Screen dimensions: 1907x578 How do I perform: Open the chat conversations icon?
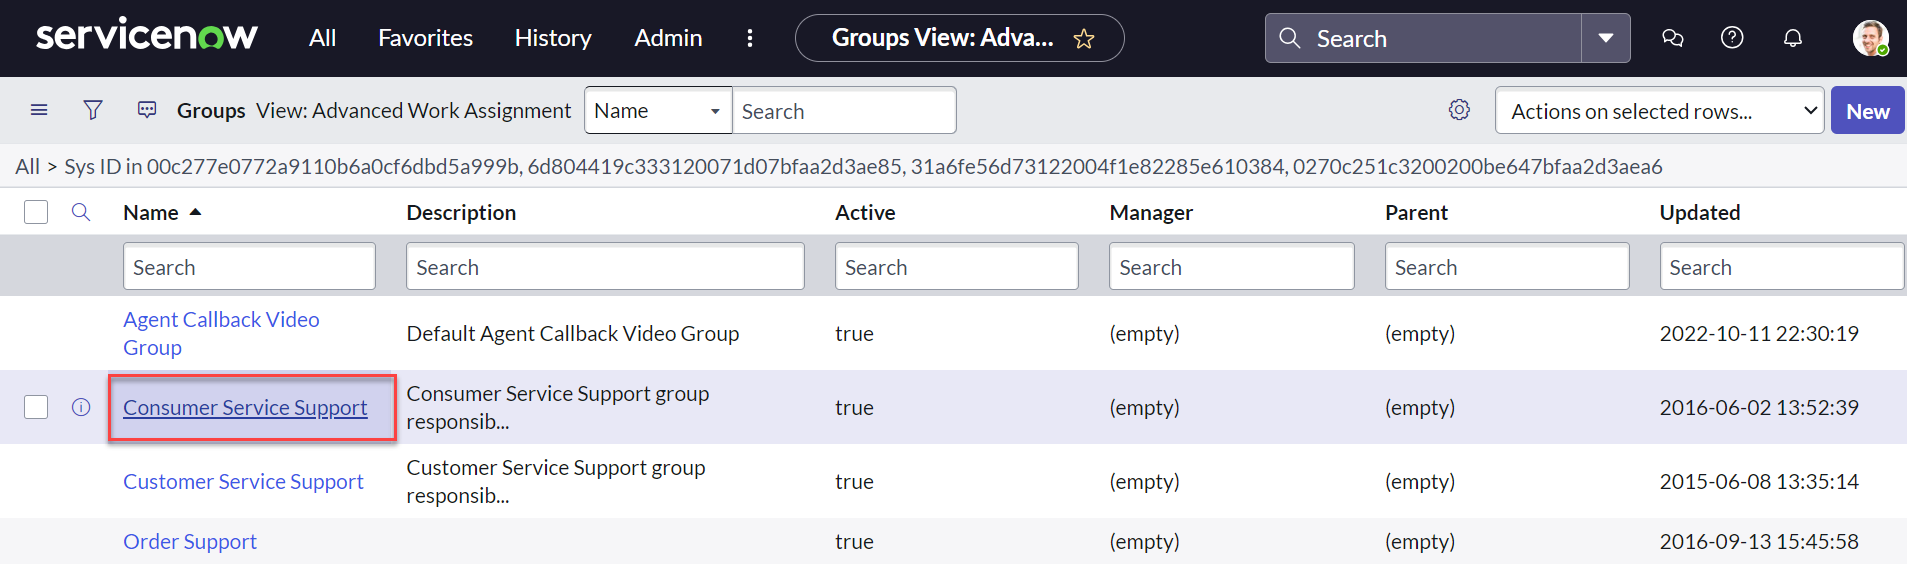(1672, 38)
